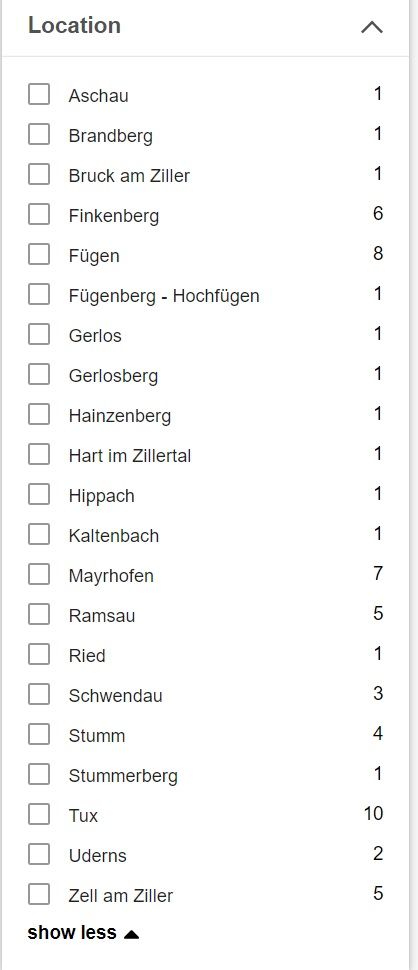Screen dimensions: 418x970
Task: Check the Stumm filter box
Action: (x=39, y=734)
